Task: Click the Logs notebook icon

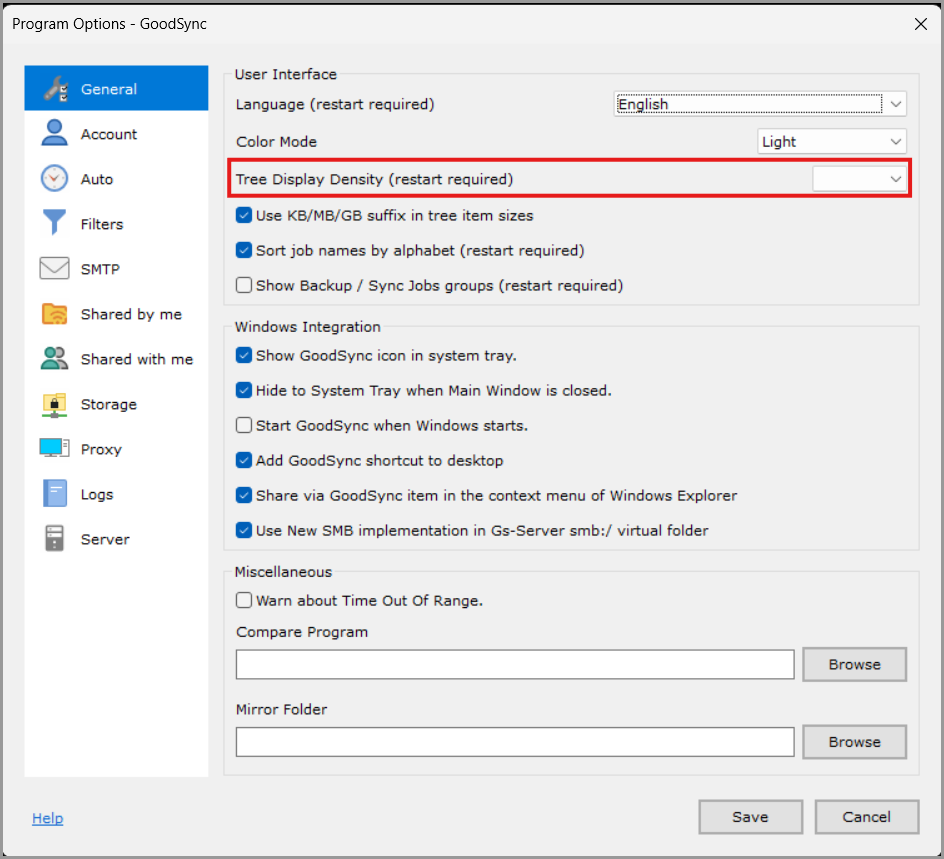Action: click(55, 494)
